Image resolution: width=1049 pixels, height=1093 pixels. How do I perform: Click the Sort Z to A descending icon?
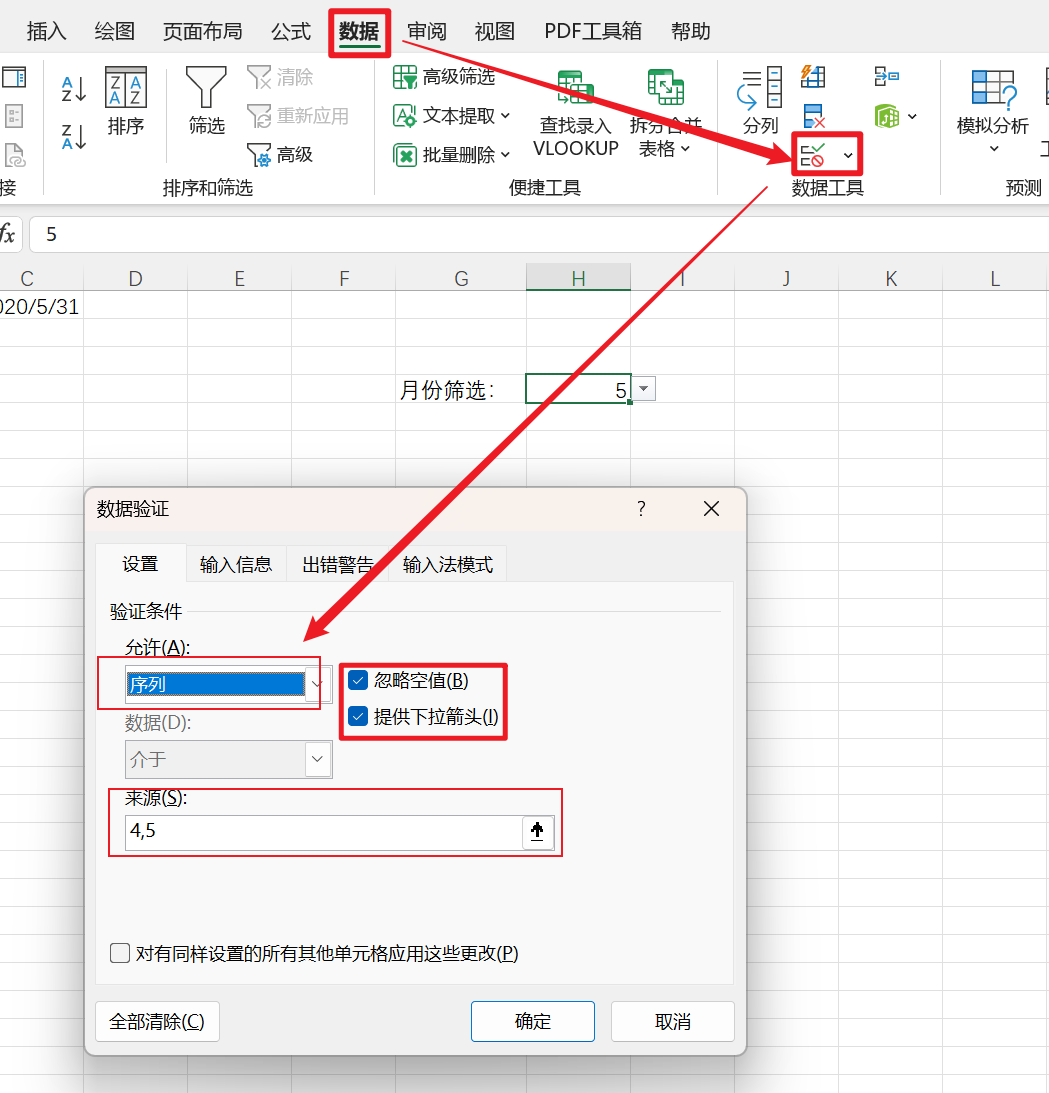coord(74,136)
